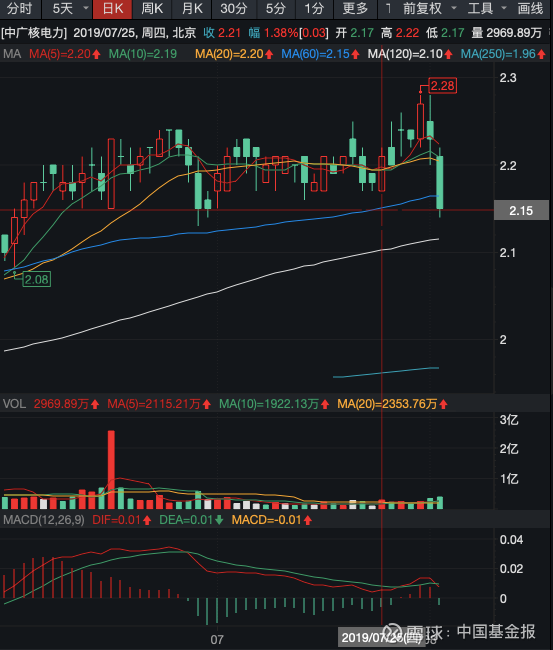This screenshot has height=650, width=553.
Task: Open the 5分 five-minute chart
Action: (276, 9)
